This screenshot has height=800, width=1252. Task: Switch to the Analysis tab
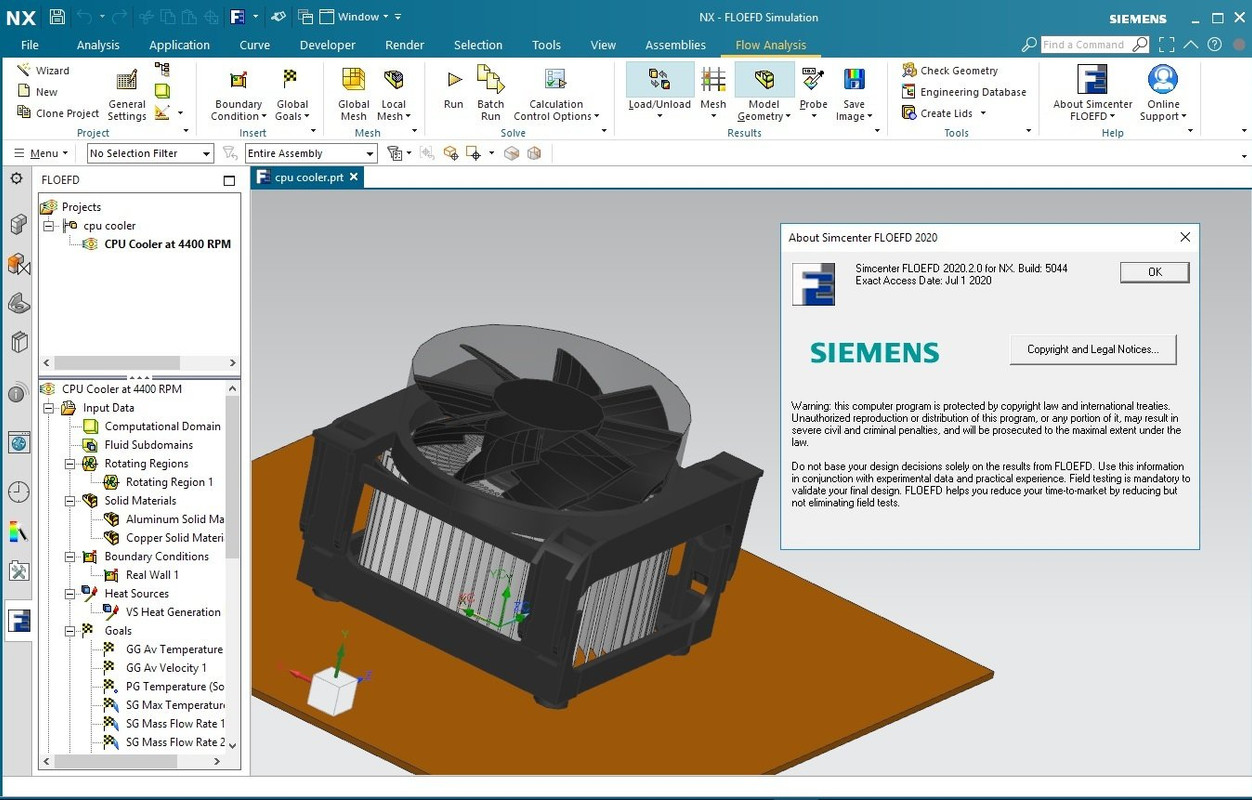click(x=98, y=45)
